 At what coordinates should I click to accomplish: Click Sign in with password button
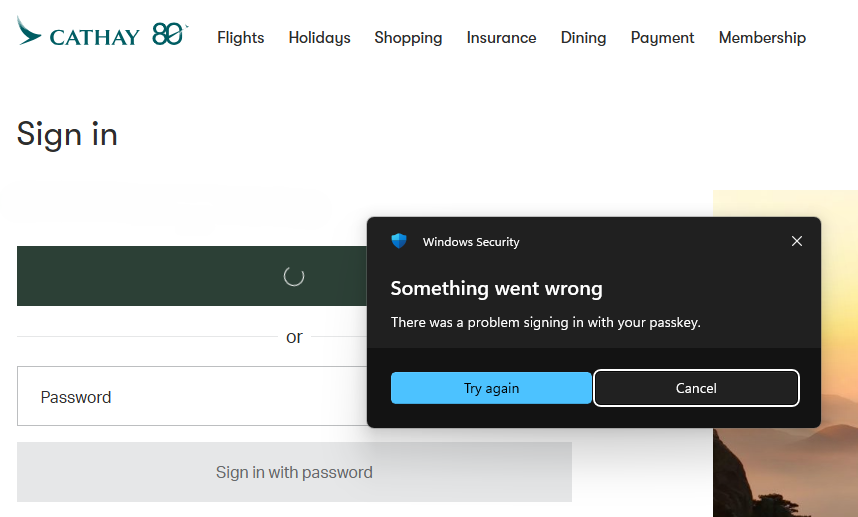pyautogui.click(x=294, y=472)
